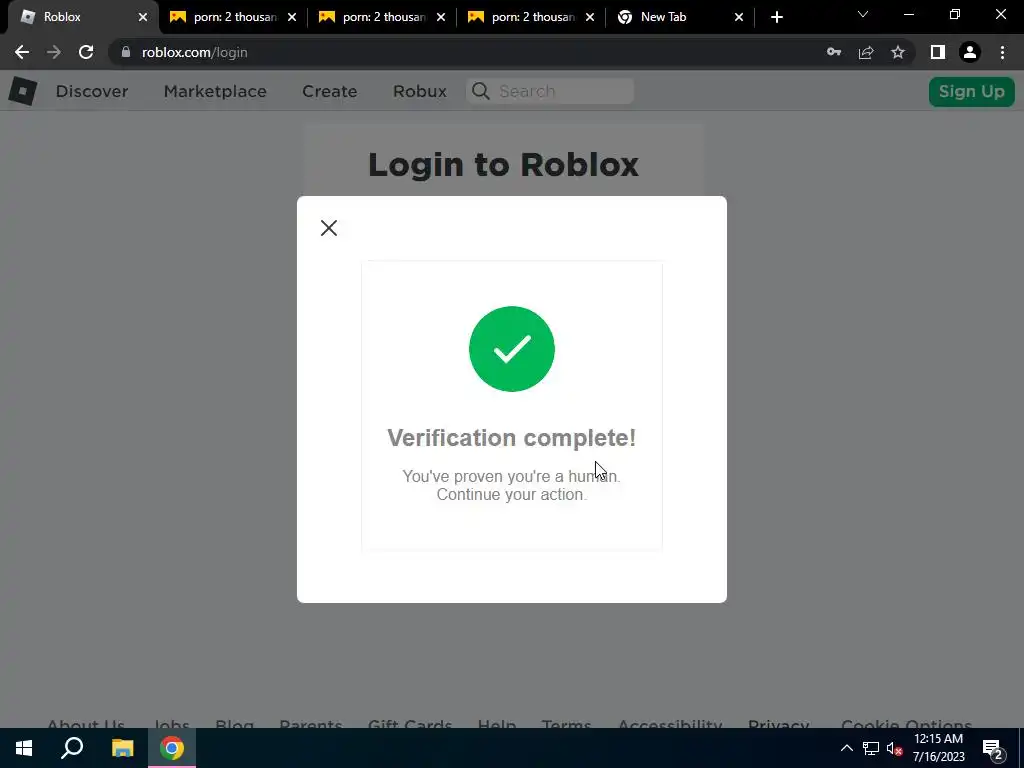Bookmark this page with star icon
Viewport: 1024px width, 768px height.
pos(898,52)
